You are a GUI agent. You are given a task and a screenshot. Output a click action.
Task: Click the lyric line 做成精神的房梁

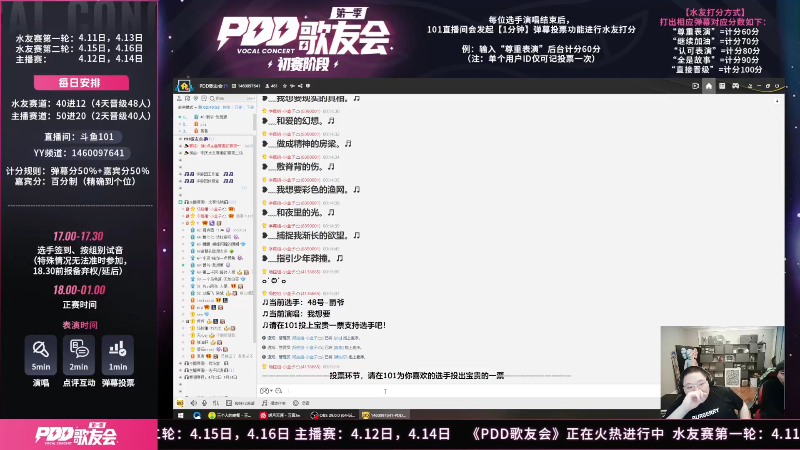pyautogui.click(x=307, y=144)
